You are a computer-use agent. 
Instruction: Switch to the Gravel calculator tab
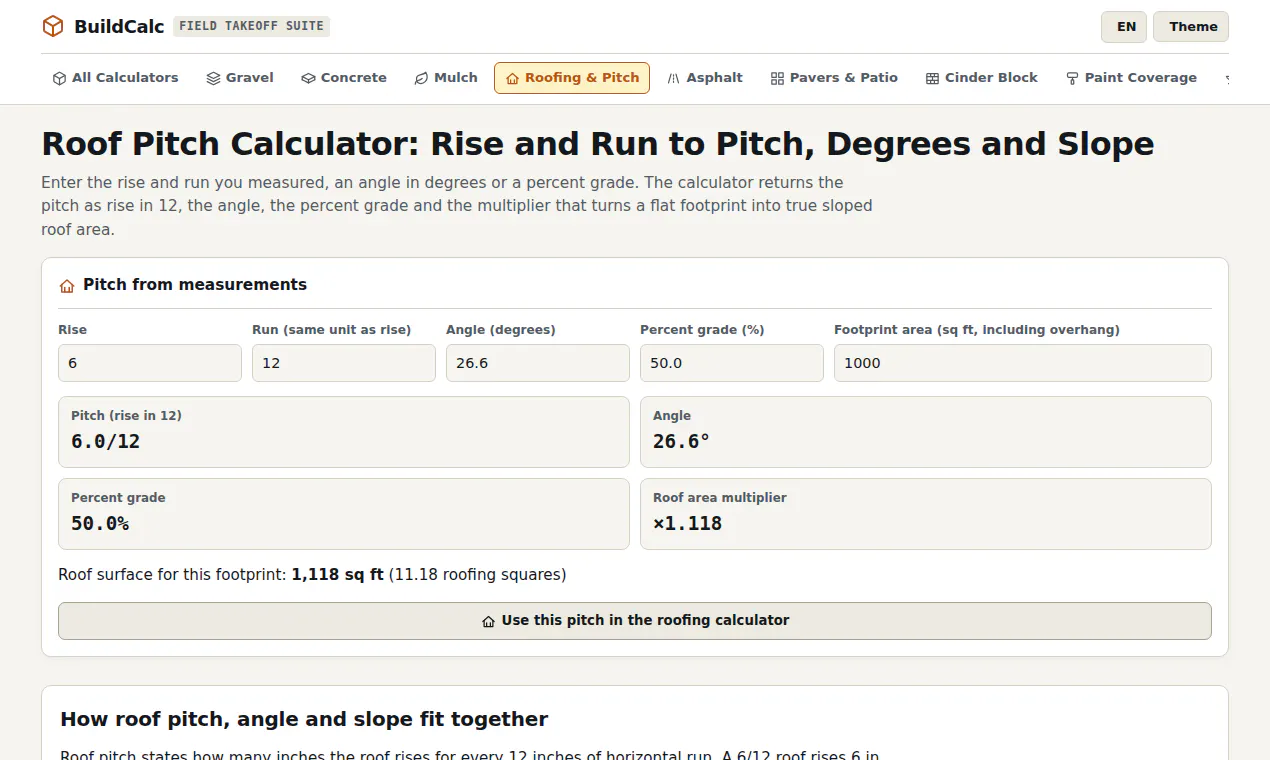[240, 78]
